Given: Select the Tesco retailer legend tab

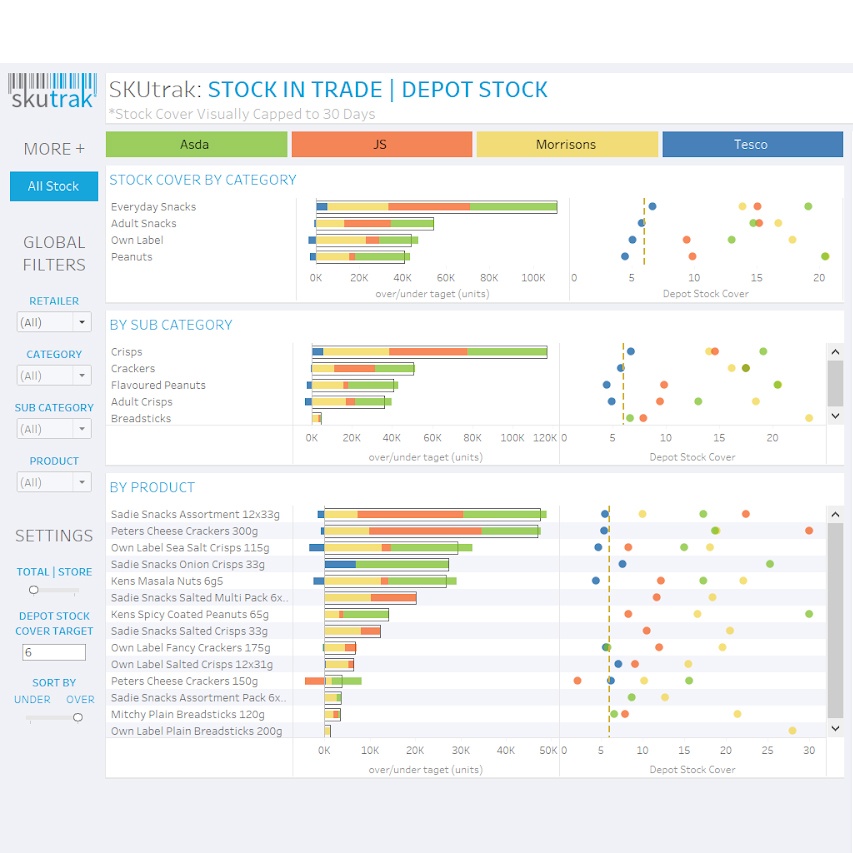Looking at the screenshot, I should [x=752, y=145].
